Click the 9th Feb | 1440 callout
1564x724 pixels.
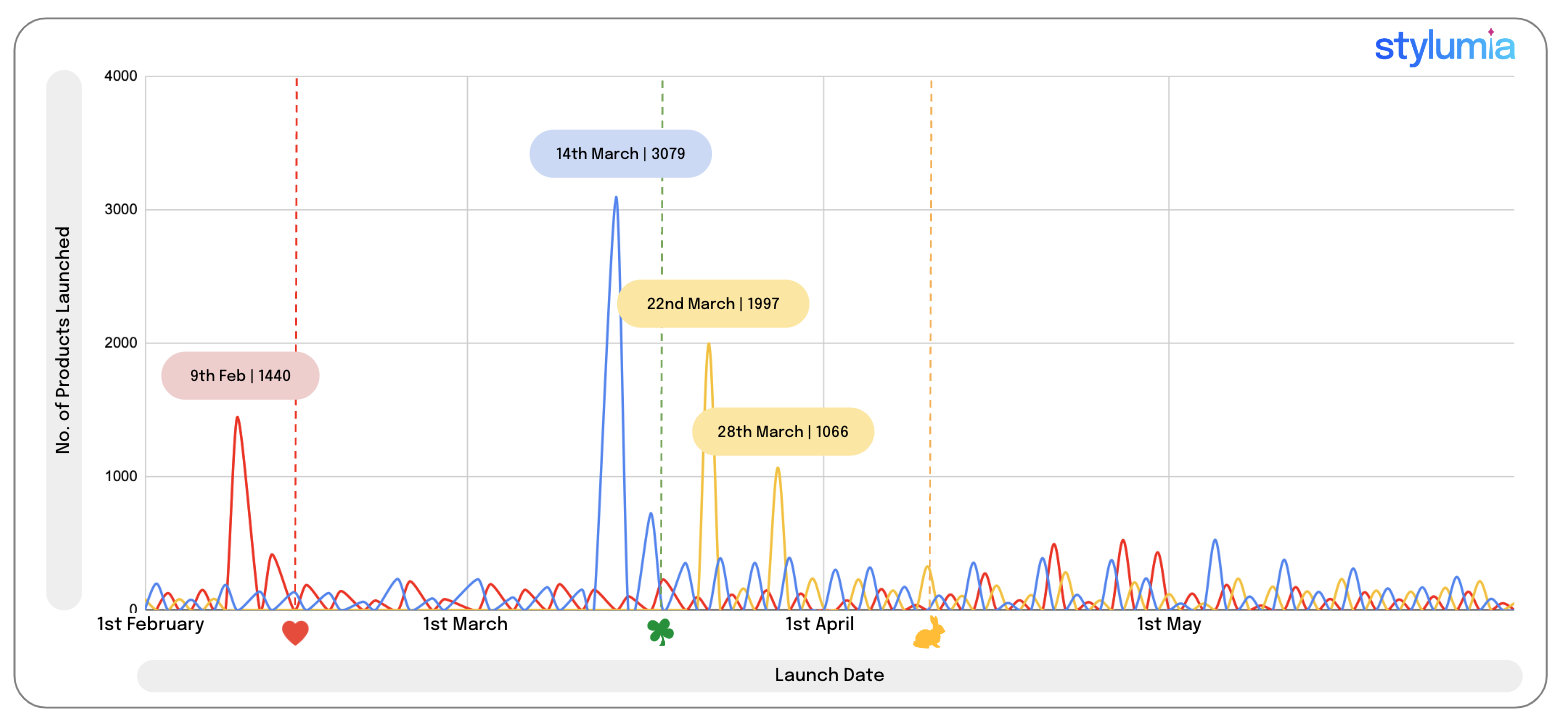tap(240, 376)
